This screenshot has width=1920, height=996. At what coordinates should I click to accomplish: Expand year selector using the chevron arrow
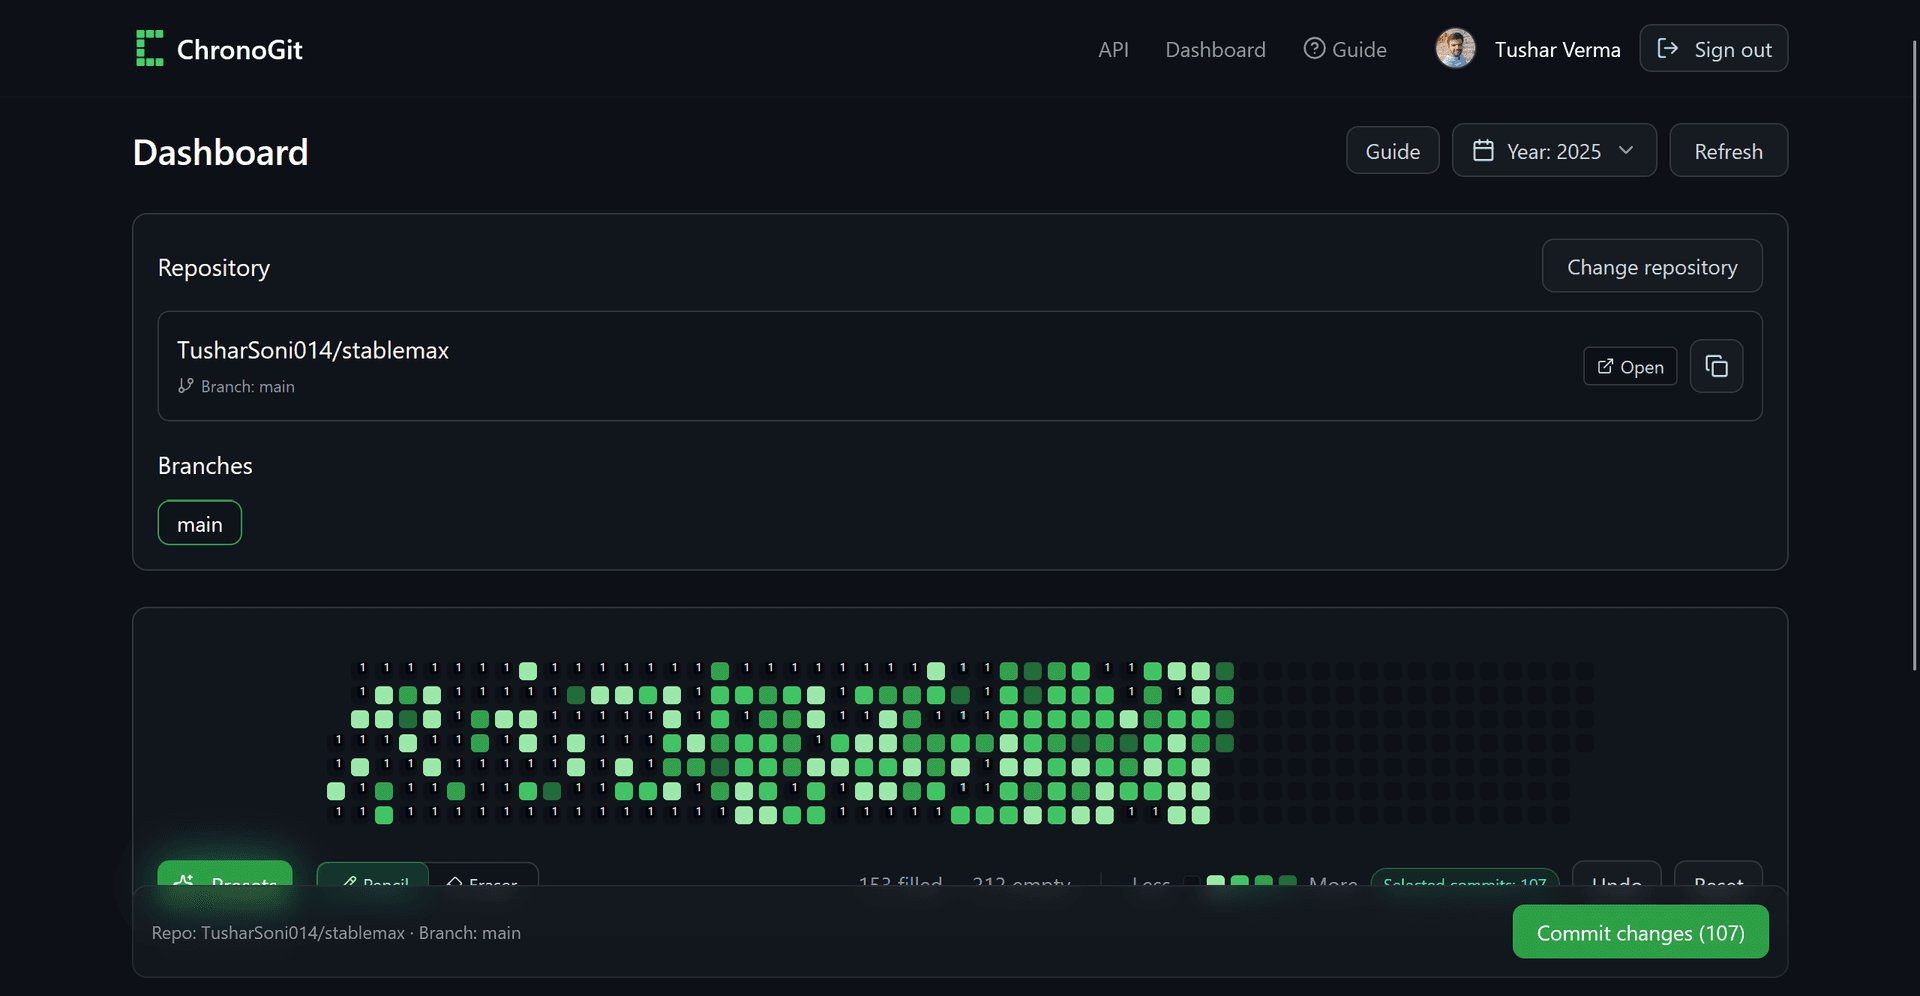[x=1626, y=150]
